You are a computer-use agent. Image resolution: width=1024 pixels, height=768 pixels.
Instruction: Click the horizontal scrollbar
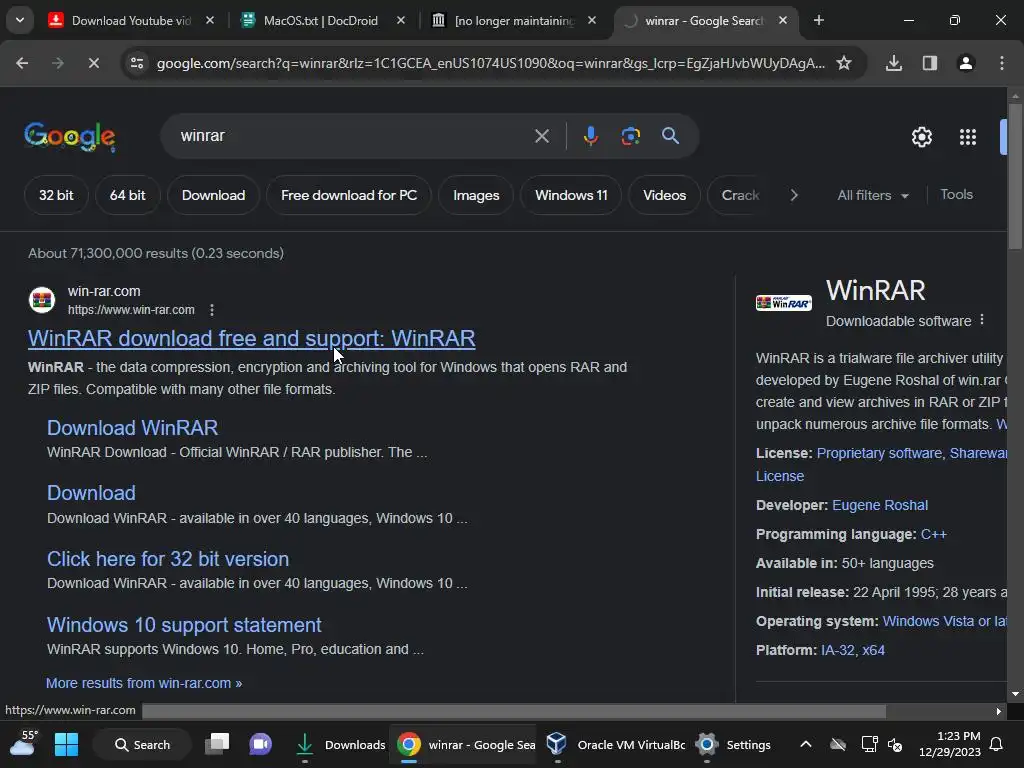point(514,711)
